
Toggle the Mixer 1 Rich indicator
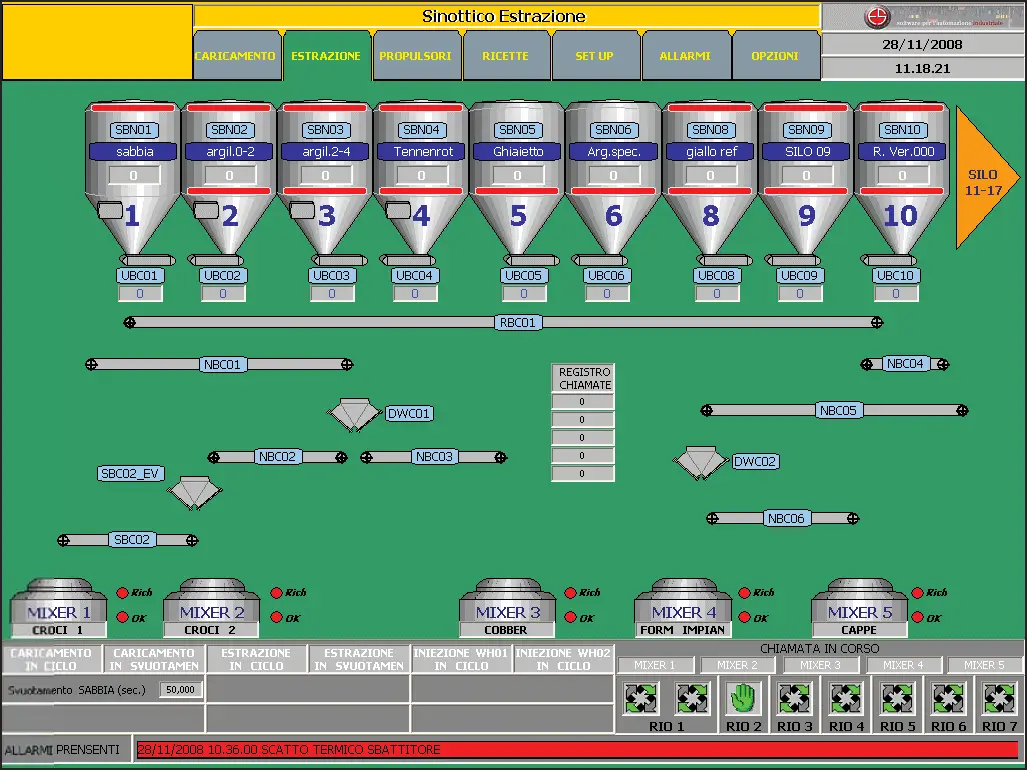[123, 592]
